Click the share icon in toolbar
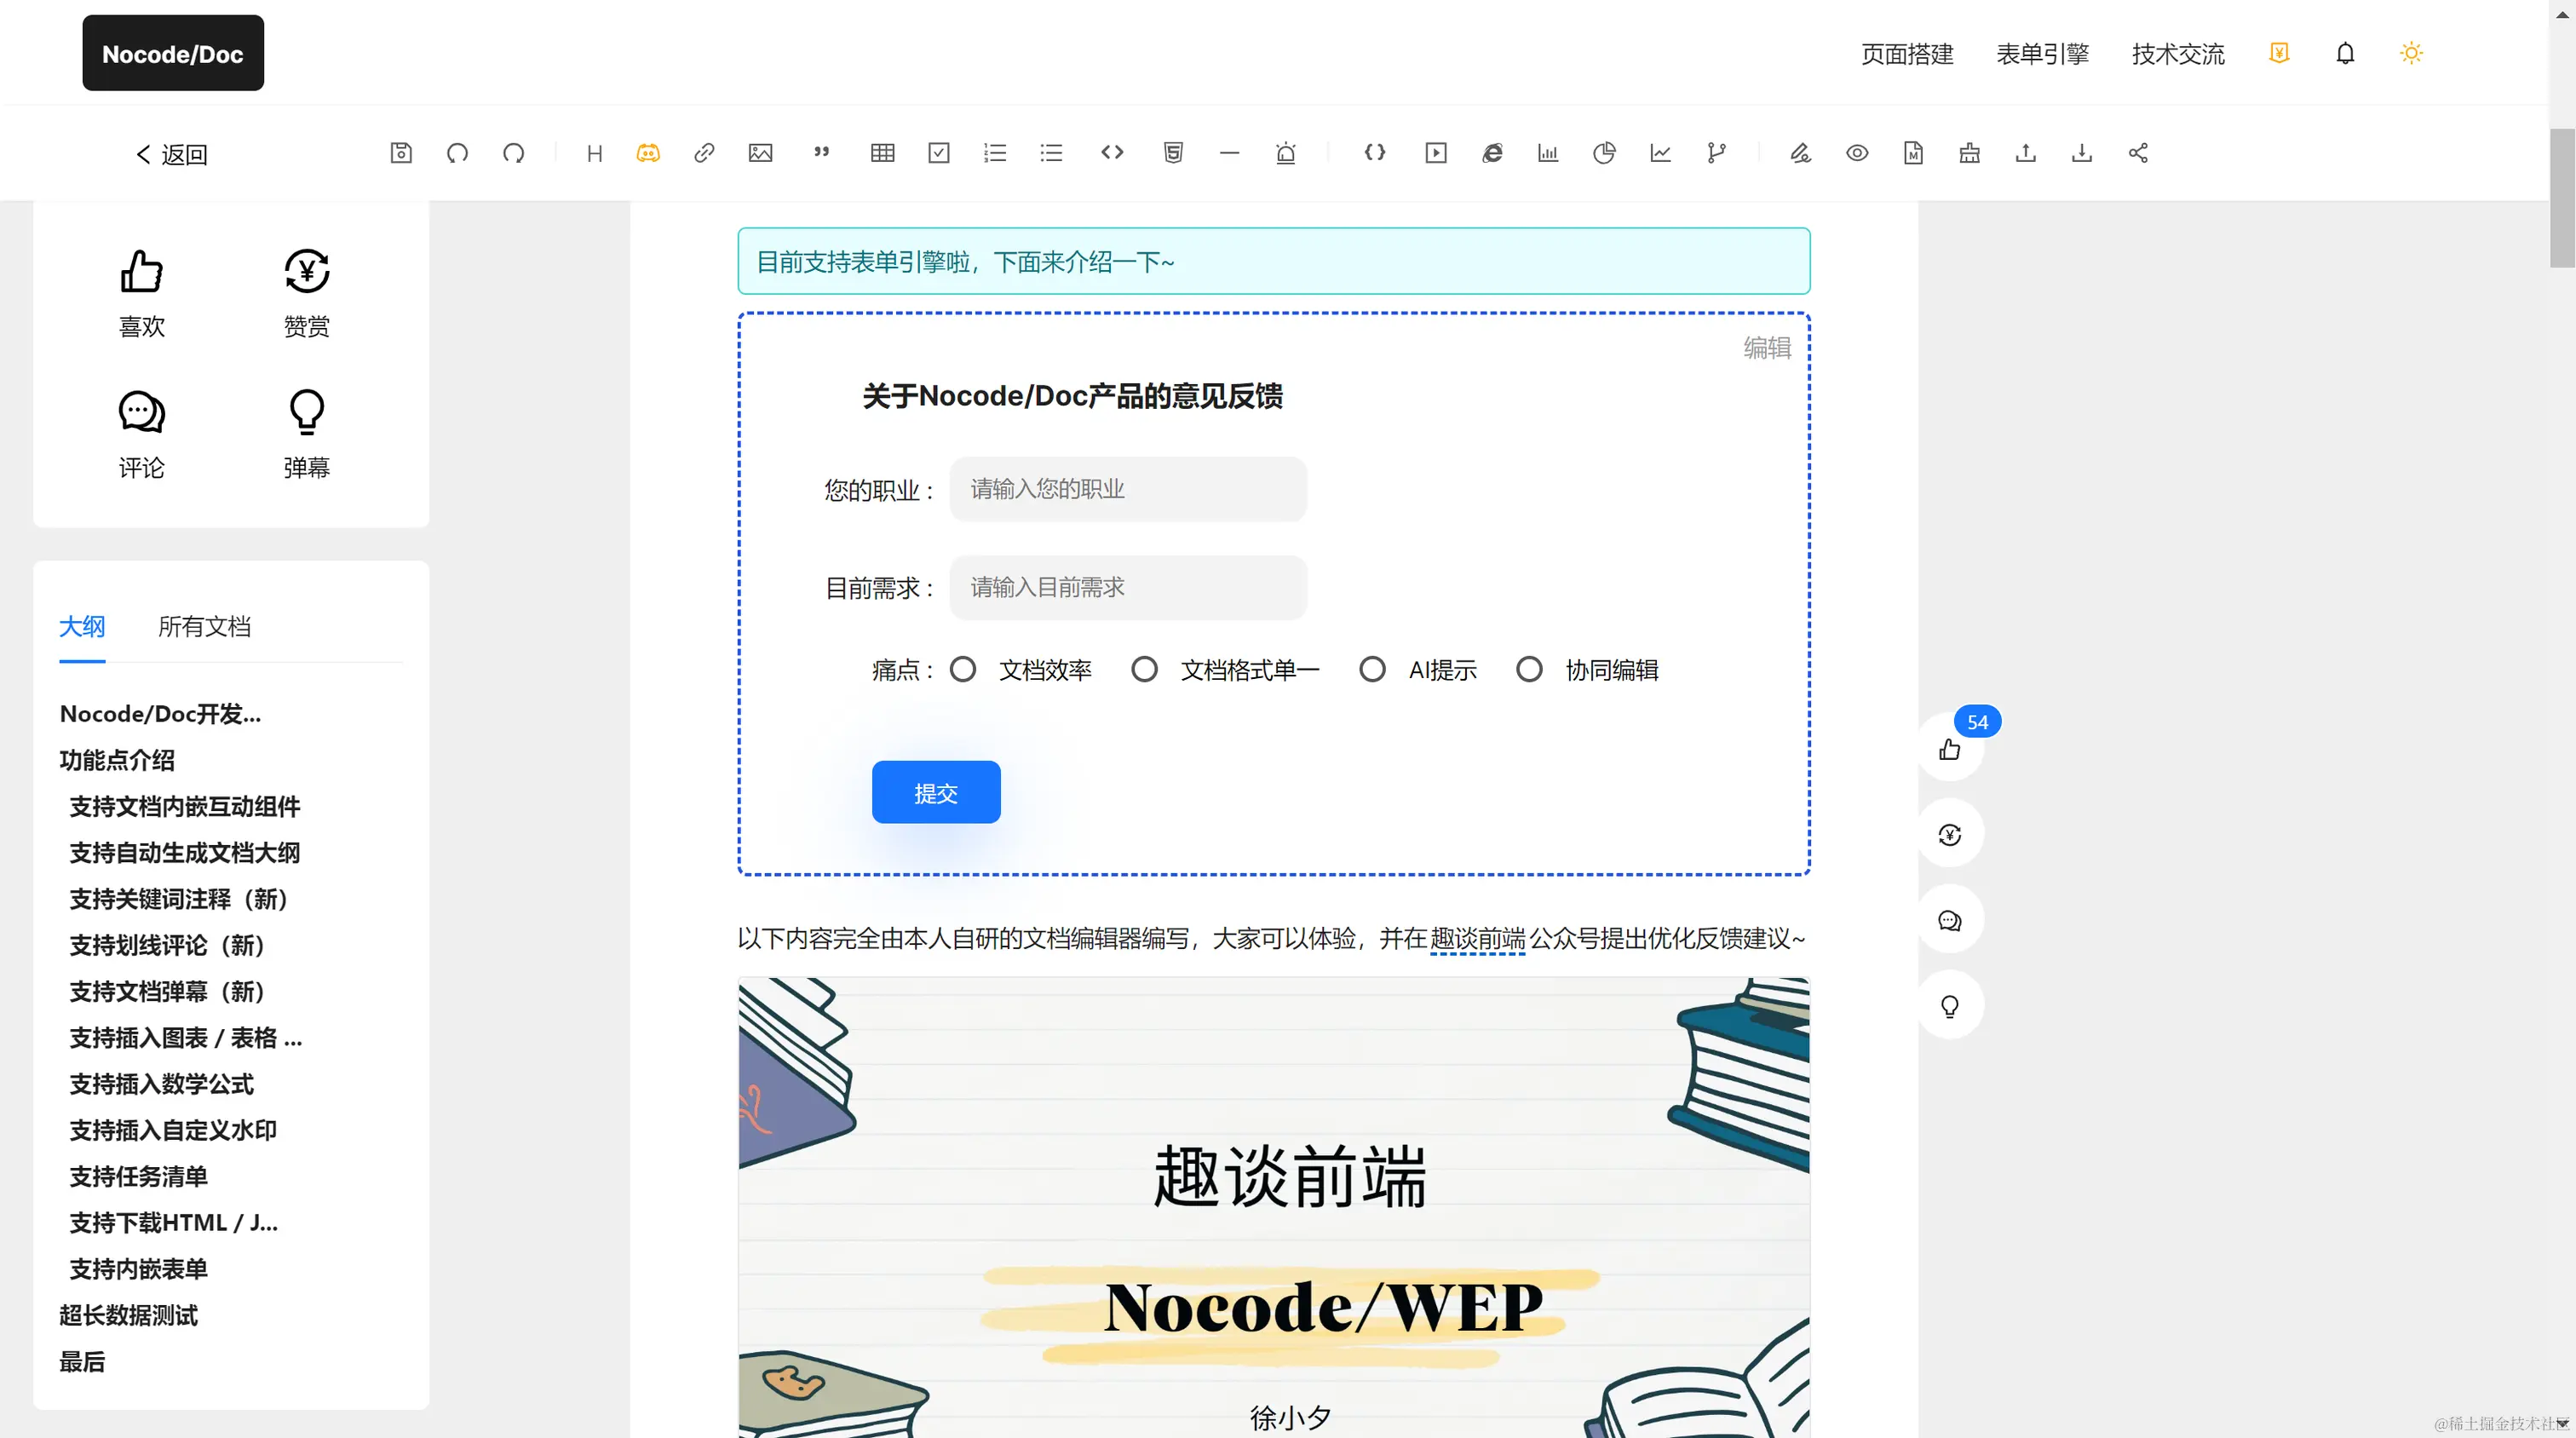This screenshot has height=1438, width=2576. tap(2138, 153)
